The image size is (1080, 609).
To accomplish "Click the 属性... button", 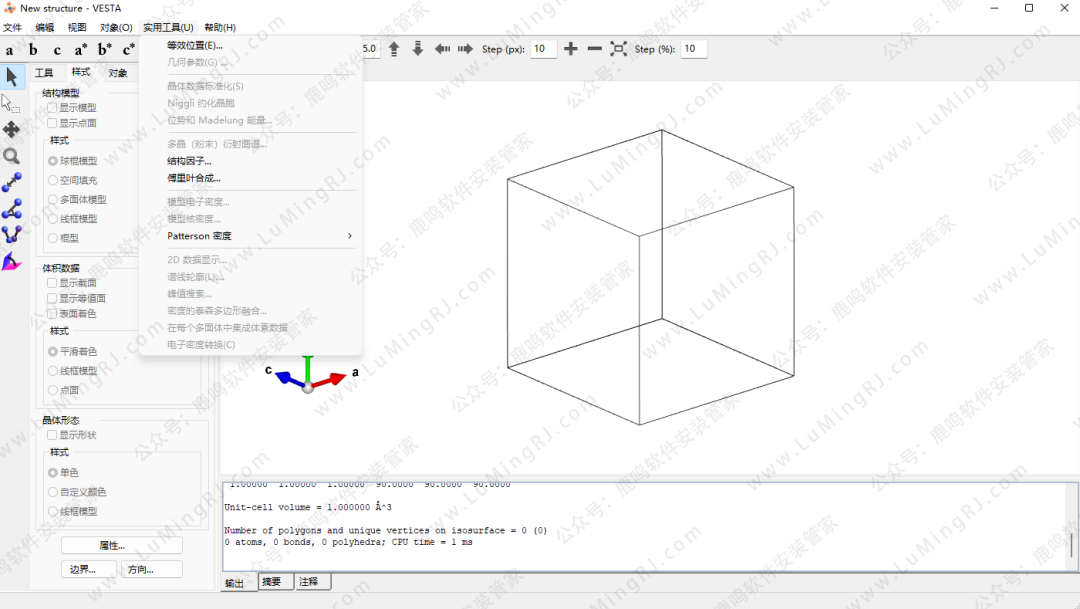I will [x=121, y=546].
